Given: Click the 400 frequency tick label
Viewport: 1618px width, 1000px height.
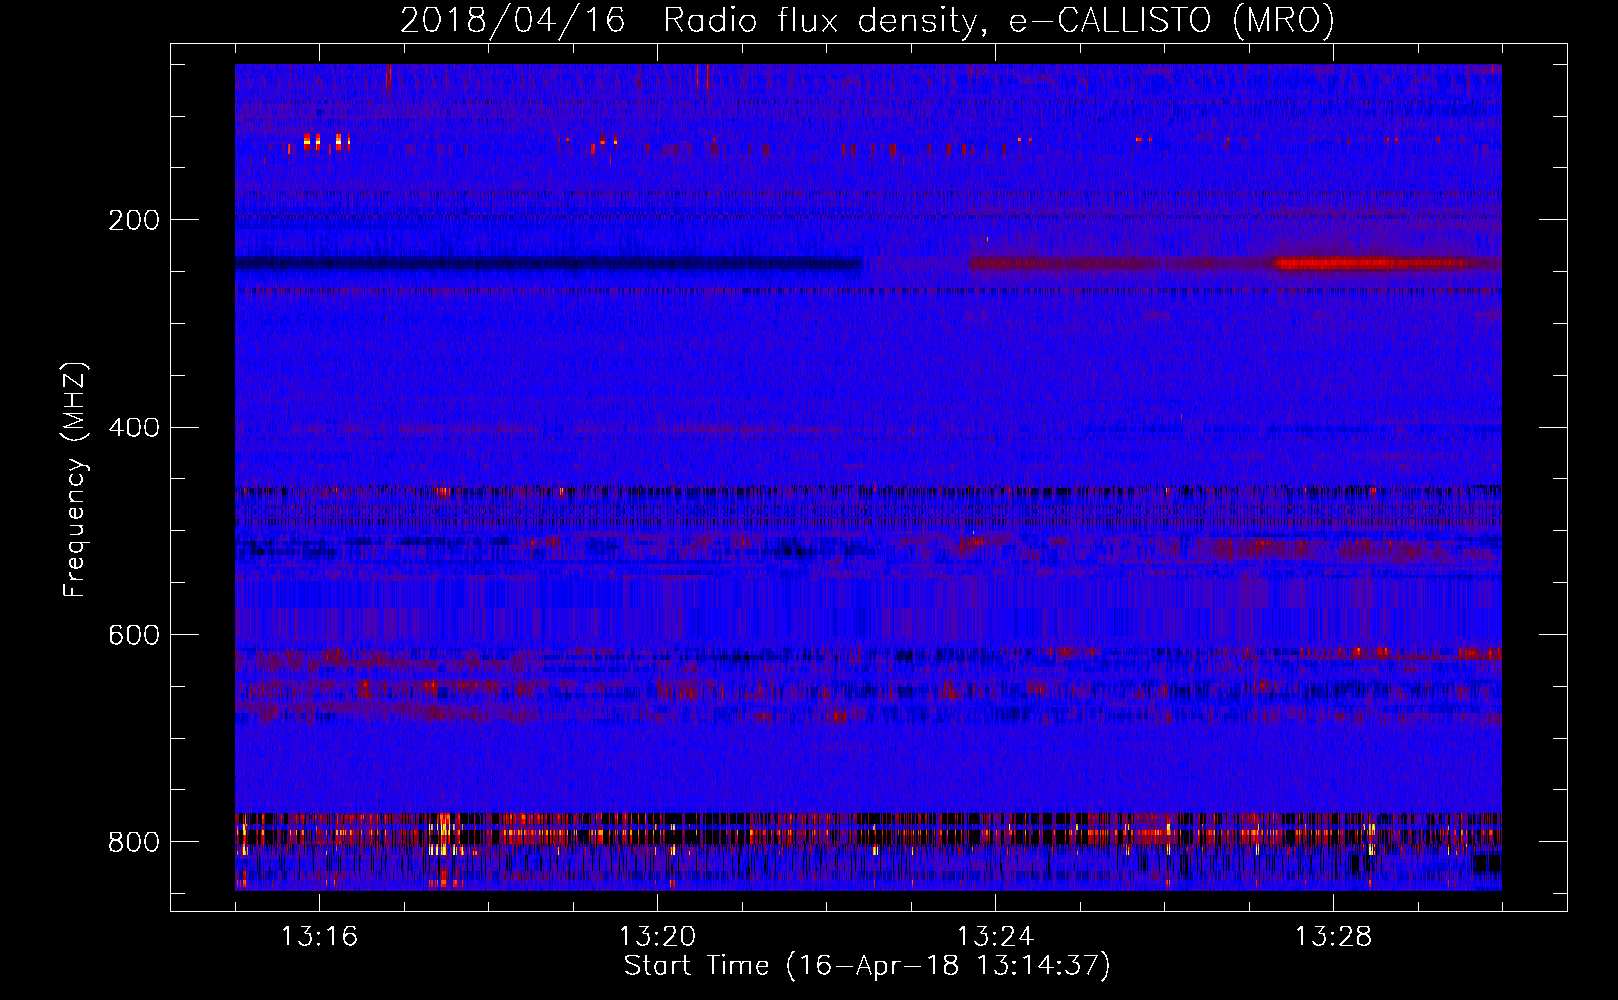Looking at the screenshot, I should pyautogui.click(x=133, y=428).
